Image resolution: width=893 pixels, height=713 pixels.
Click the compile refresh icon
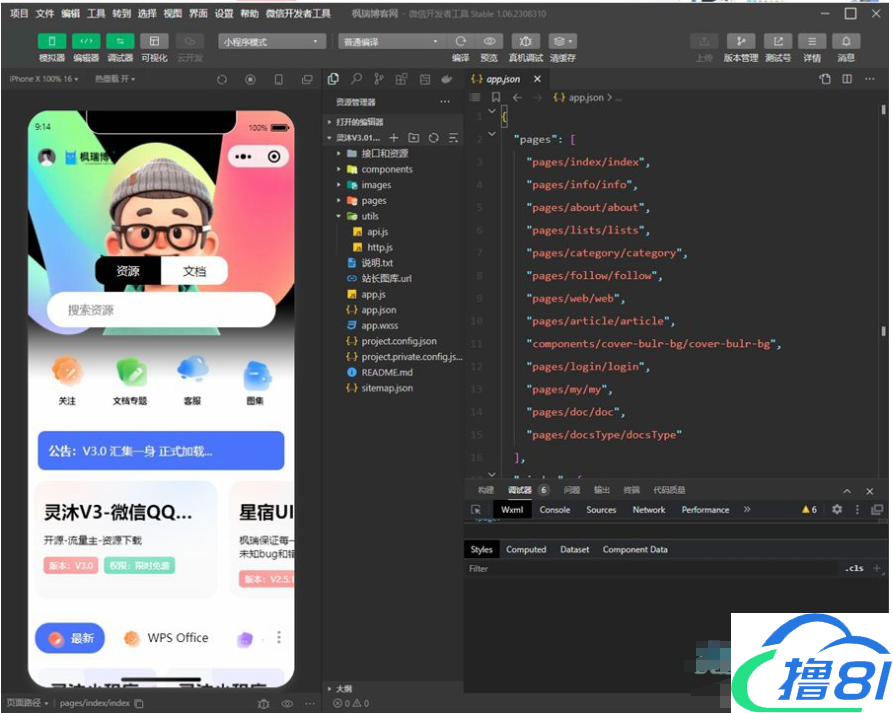click(x=460, y=41)
